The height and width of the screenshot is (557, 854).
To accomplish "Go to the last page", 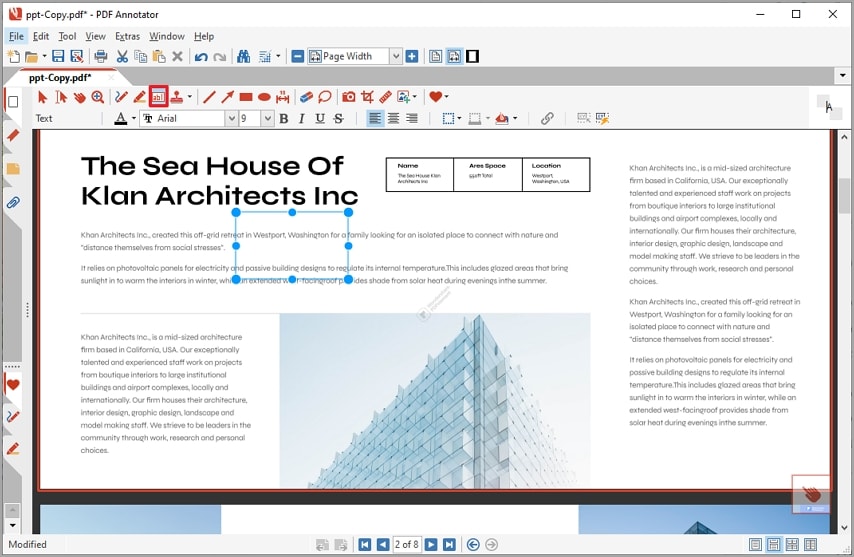I will (449, 544).
